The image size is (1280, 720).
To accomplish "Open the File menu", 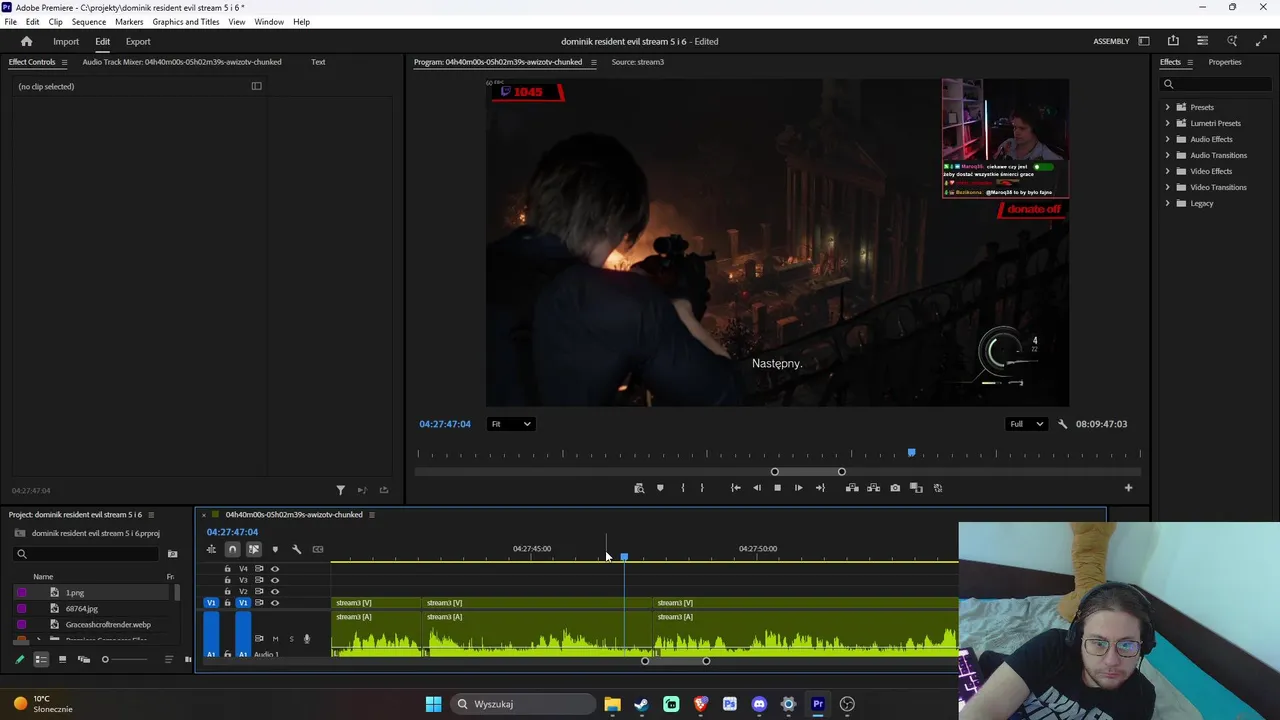I will [x=10, y=21].
